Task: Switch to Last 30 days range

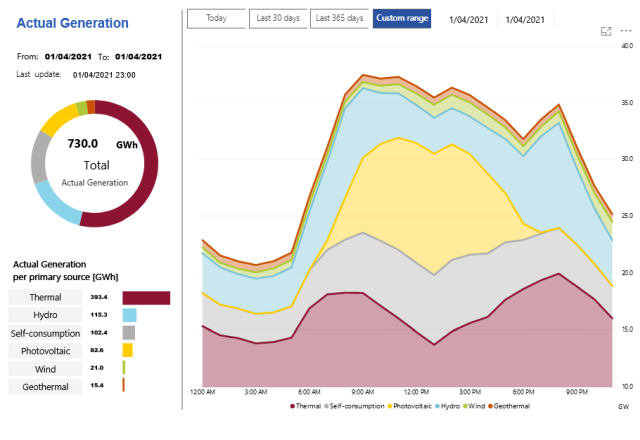Action: point(278,18)
